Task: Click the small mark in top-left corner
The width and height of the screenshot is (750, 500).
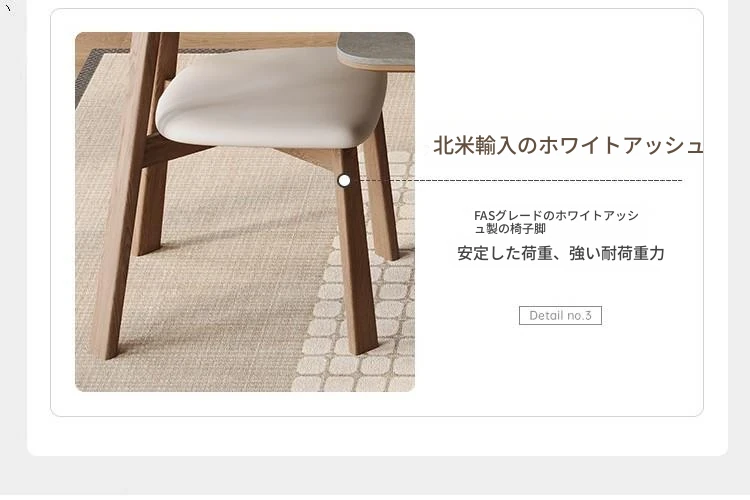Action: [x=8, y=8]
